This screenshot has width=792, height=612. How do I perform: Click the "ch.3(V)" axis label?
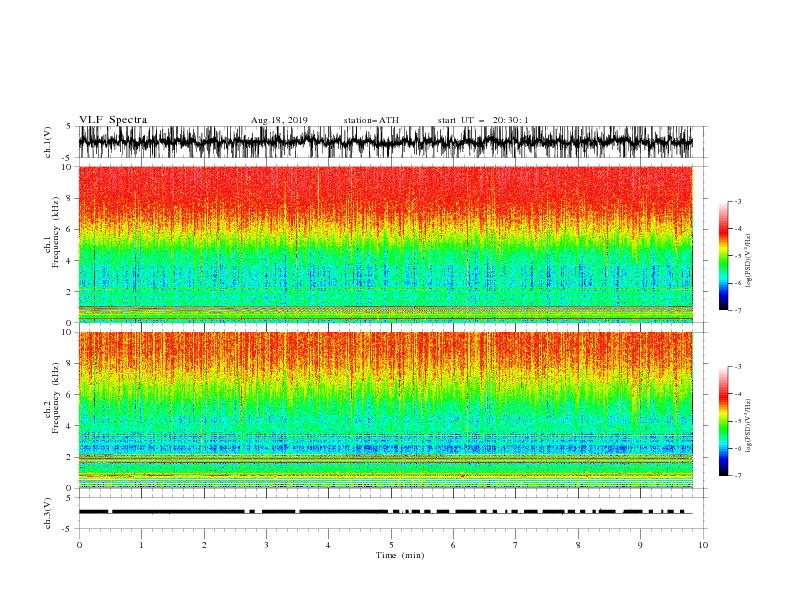48,513
